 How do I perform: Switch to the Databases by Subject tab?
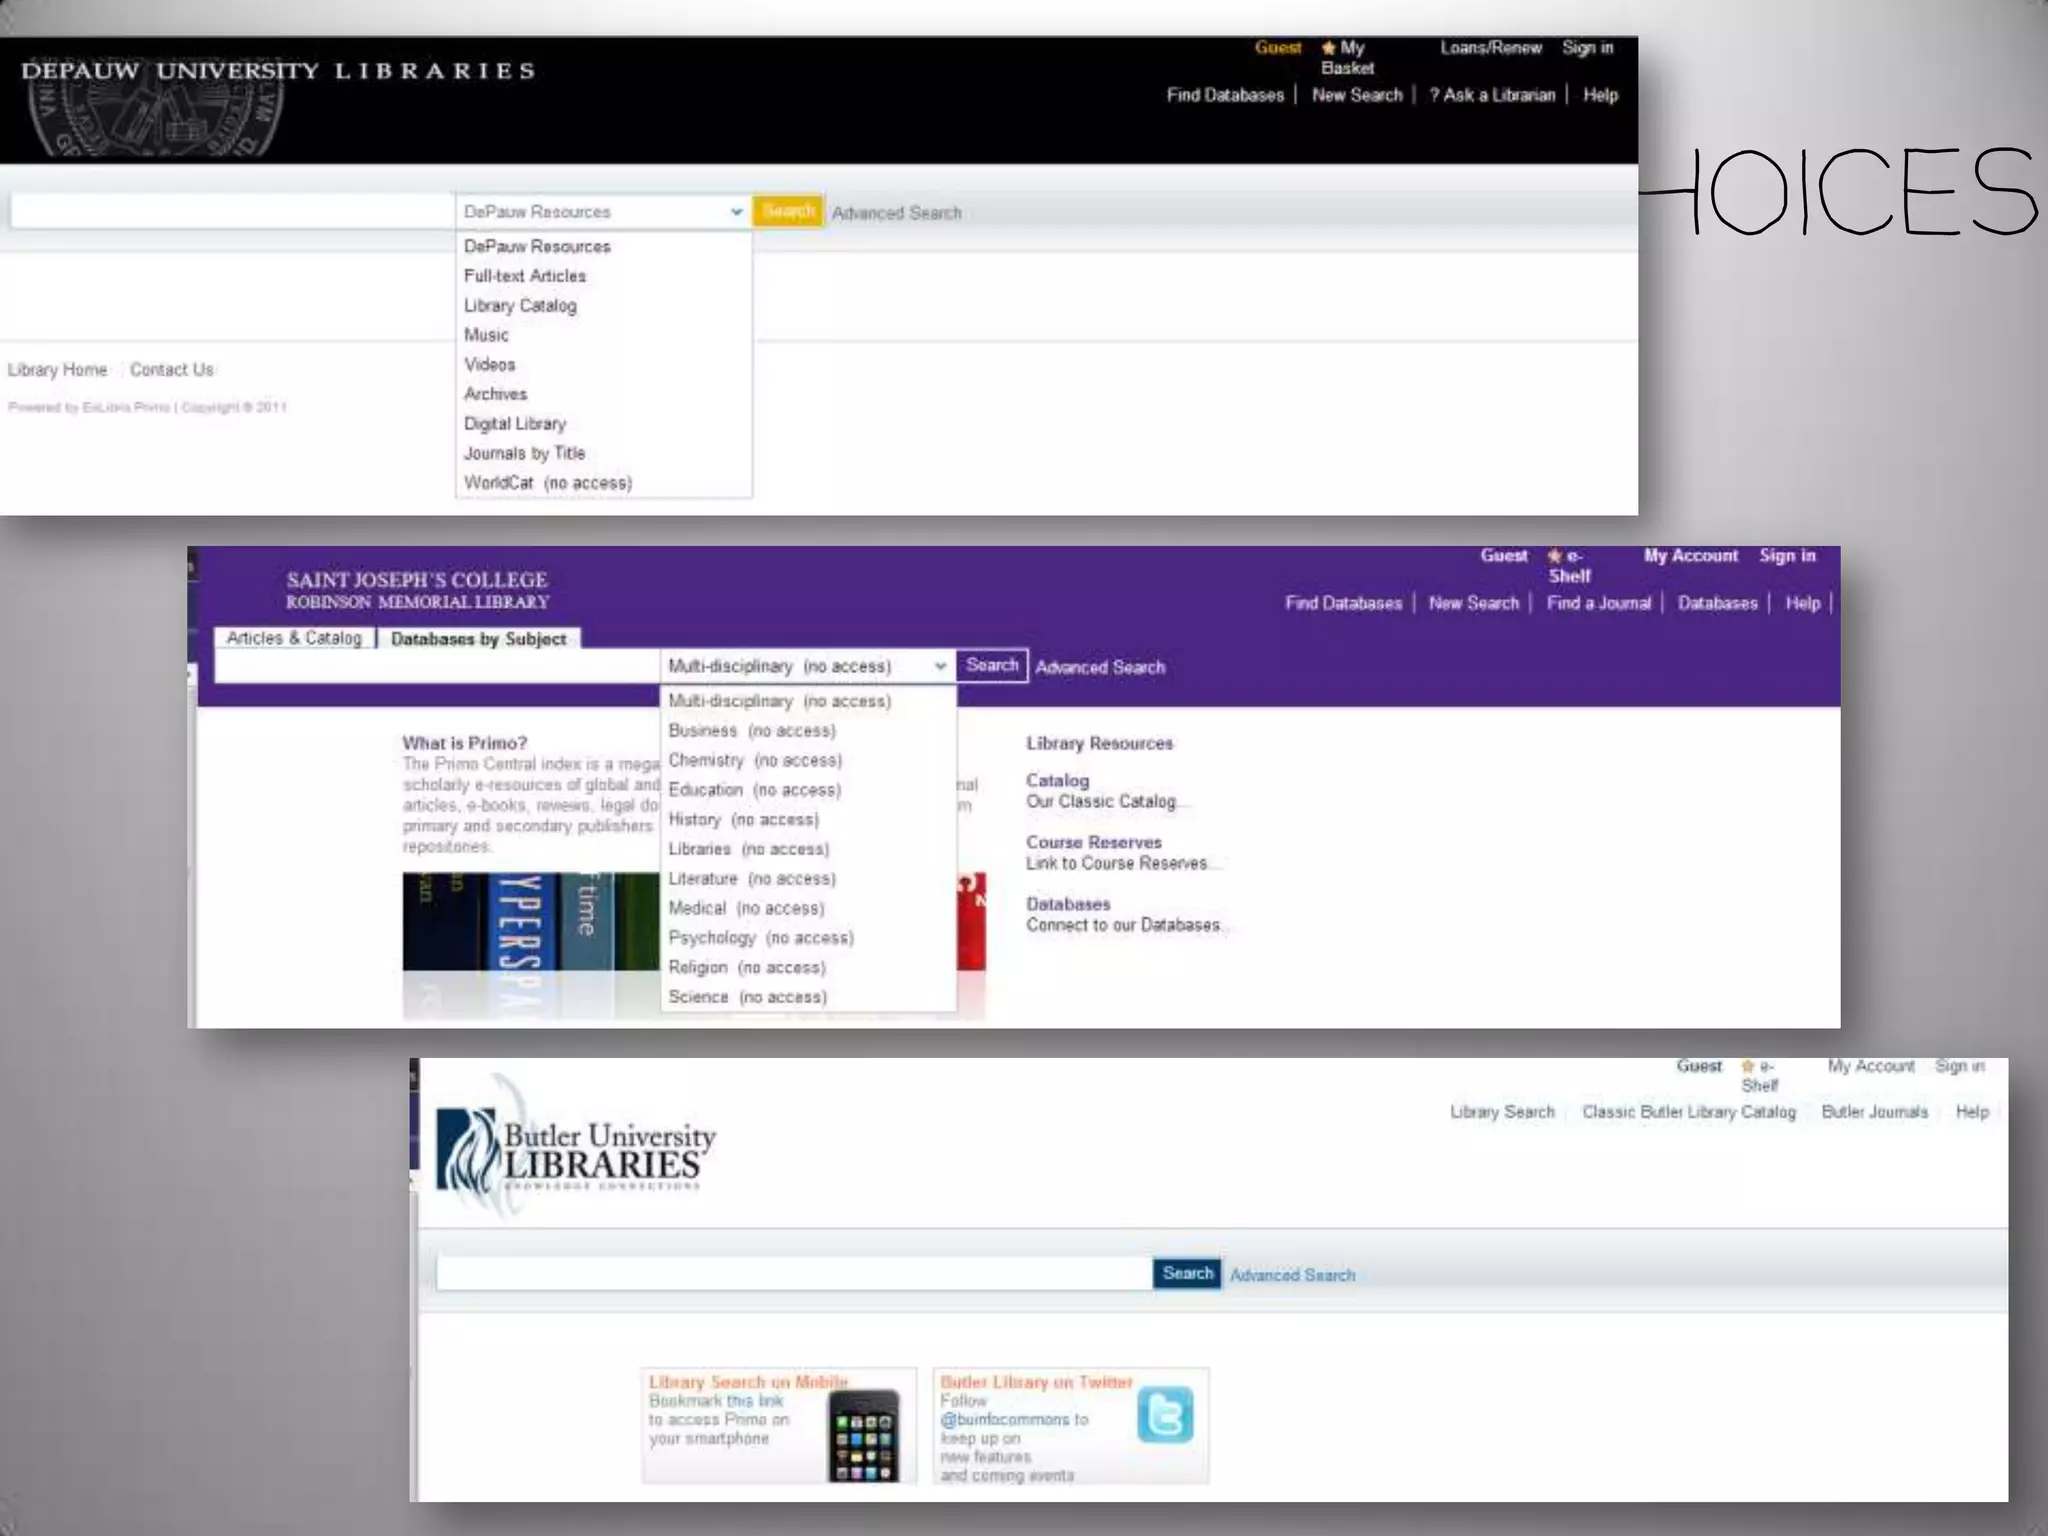click(x=478, y=639)
